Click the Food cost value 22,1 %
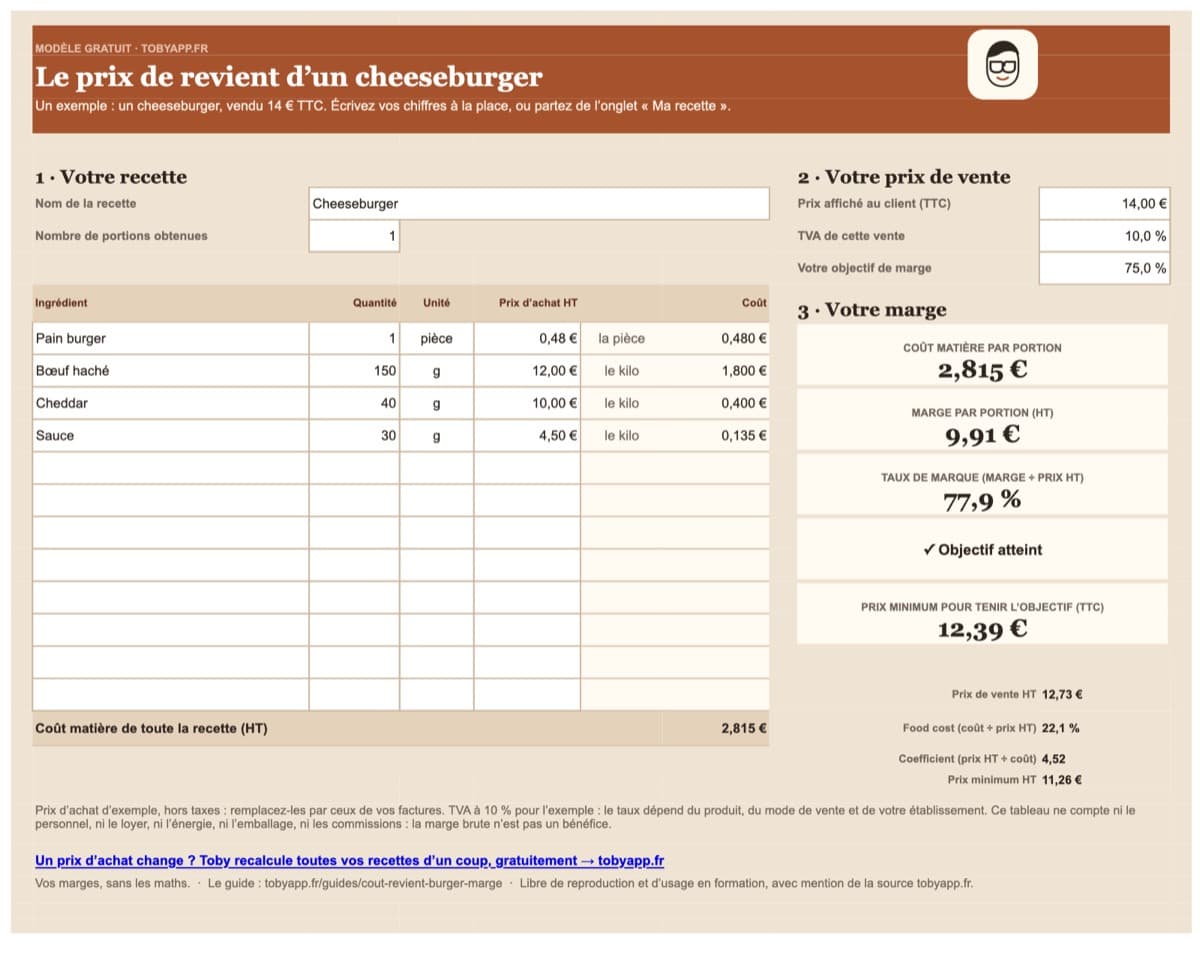Screen dimensions: 1200x975 [1060, 729]
